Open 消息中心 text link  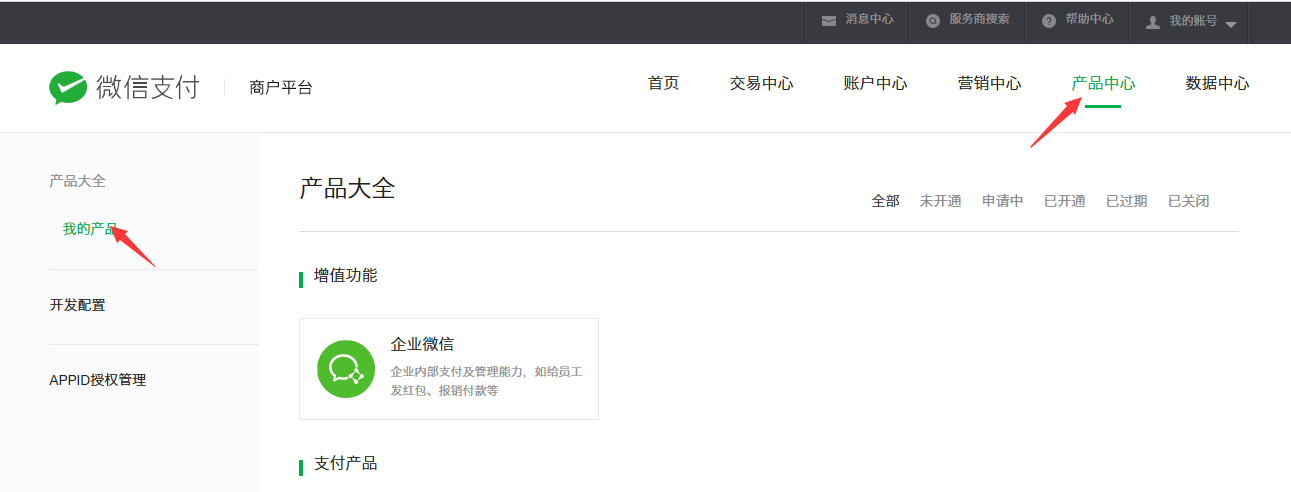coord(870,20)
